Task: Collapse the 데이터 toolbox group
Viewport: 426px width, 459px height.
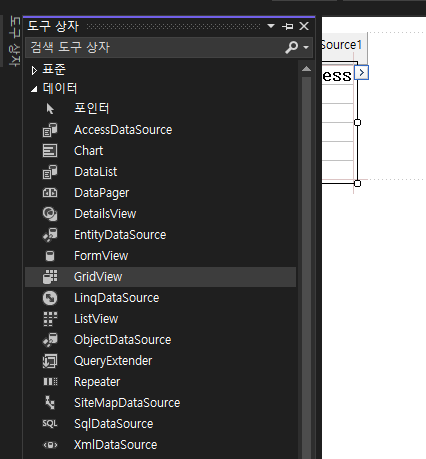Action: [x=34, y=89]
